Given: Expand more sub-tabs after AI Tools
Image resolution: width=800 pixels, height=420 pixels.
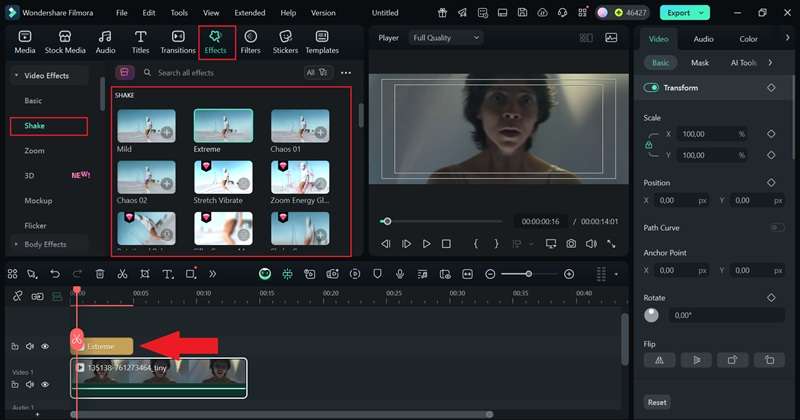Looking at the screenshot, I should (770, 63).
